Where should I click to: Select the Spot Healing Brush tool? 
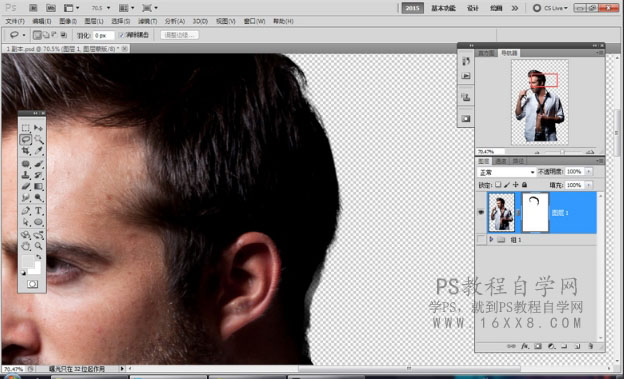[26, 164]
